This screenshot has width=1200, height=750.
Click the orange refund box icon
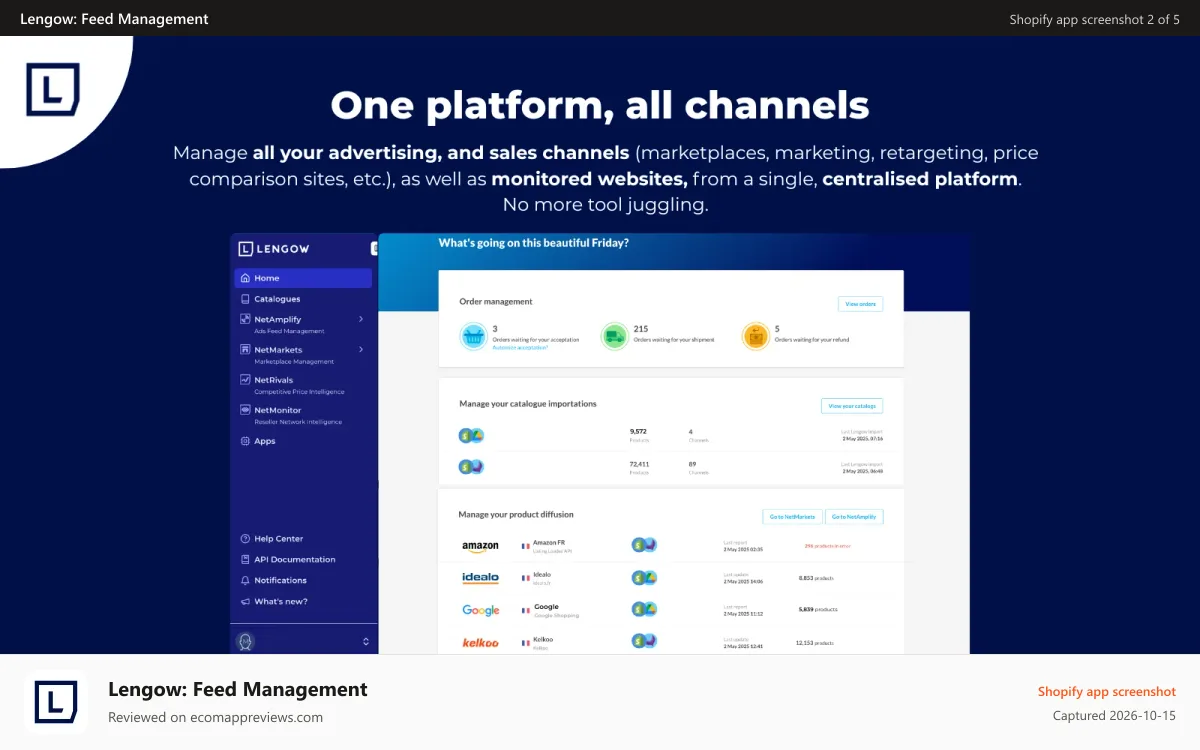pos(755,336)
